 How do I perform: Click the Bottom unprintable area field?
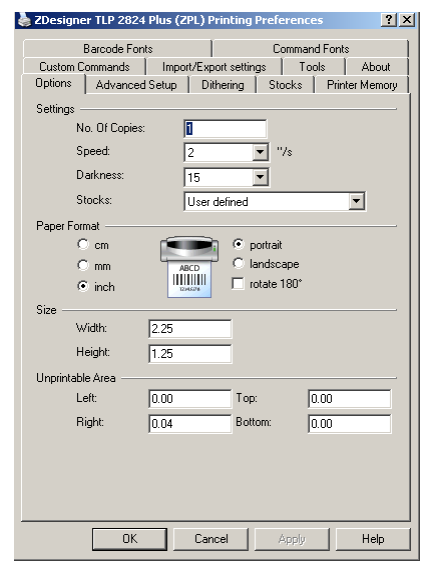[x=349, y=424]
